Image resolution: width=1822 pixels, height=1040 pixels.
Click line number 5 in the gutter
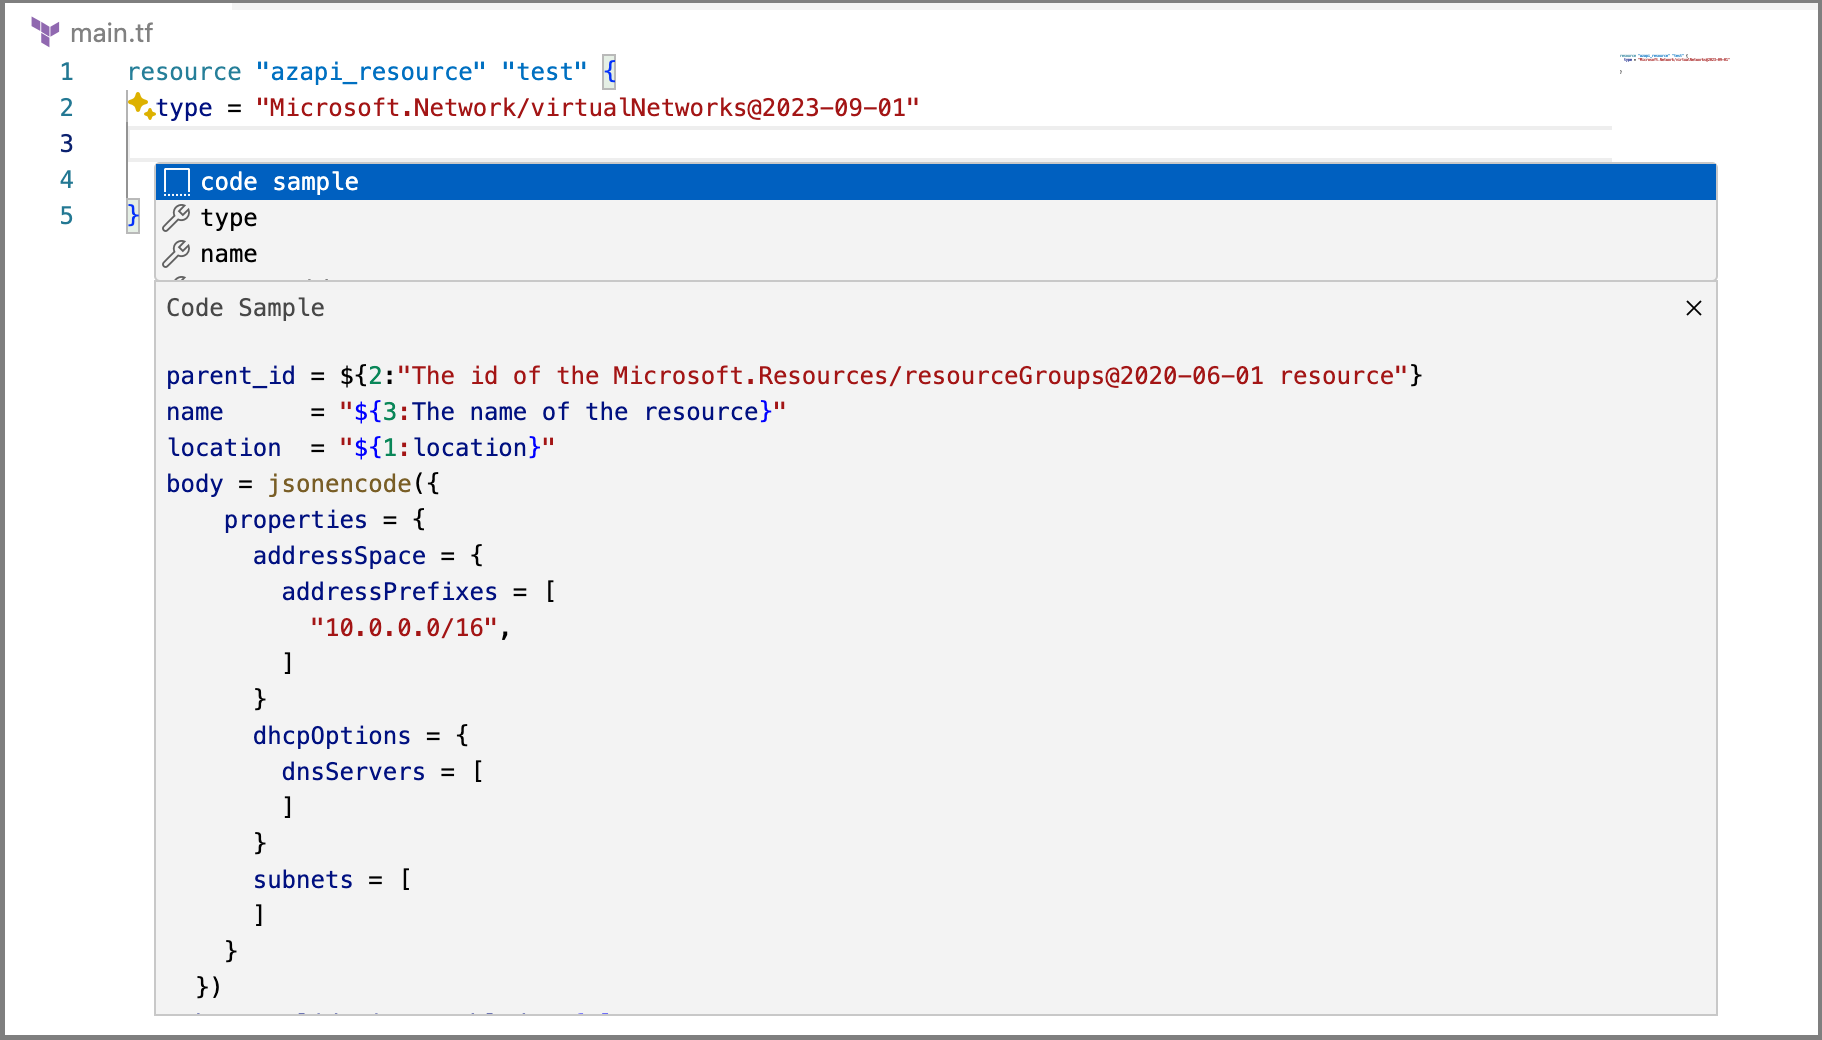(66, 215)
